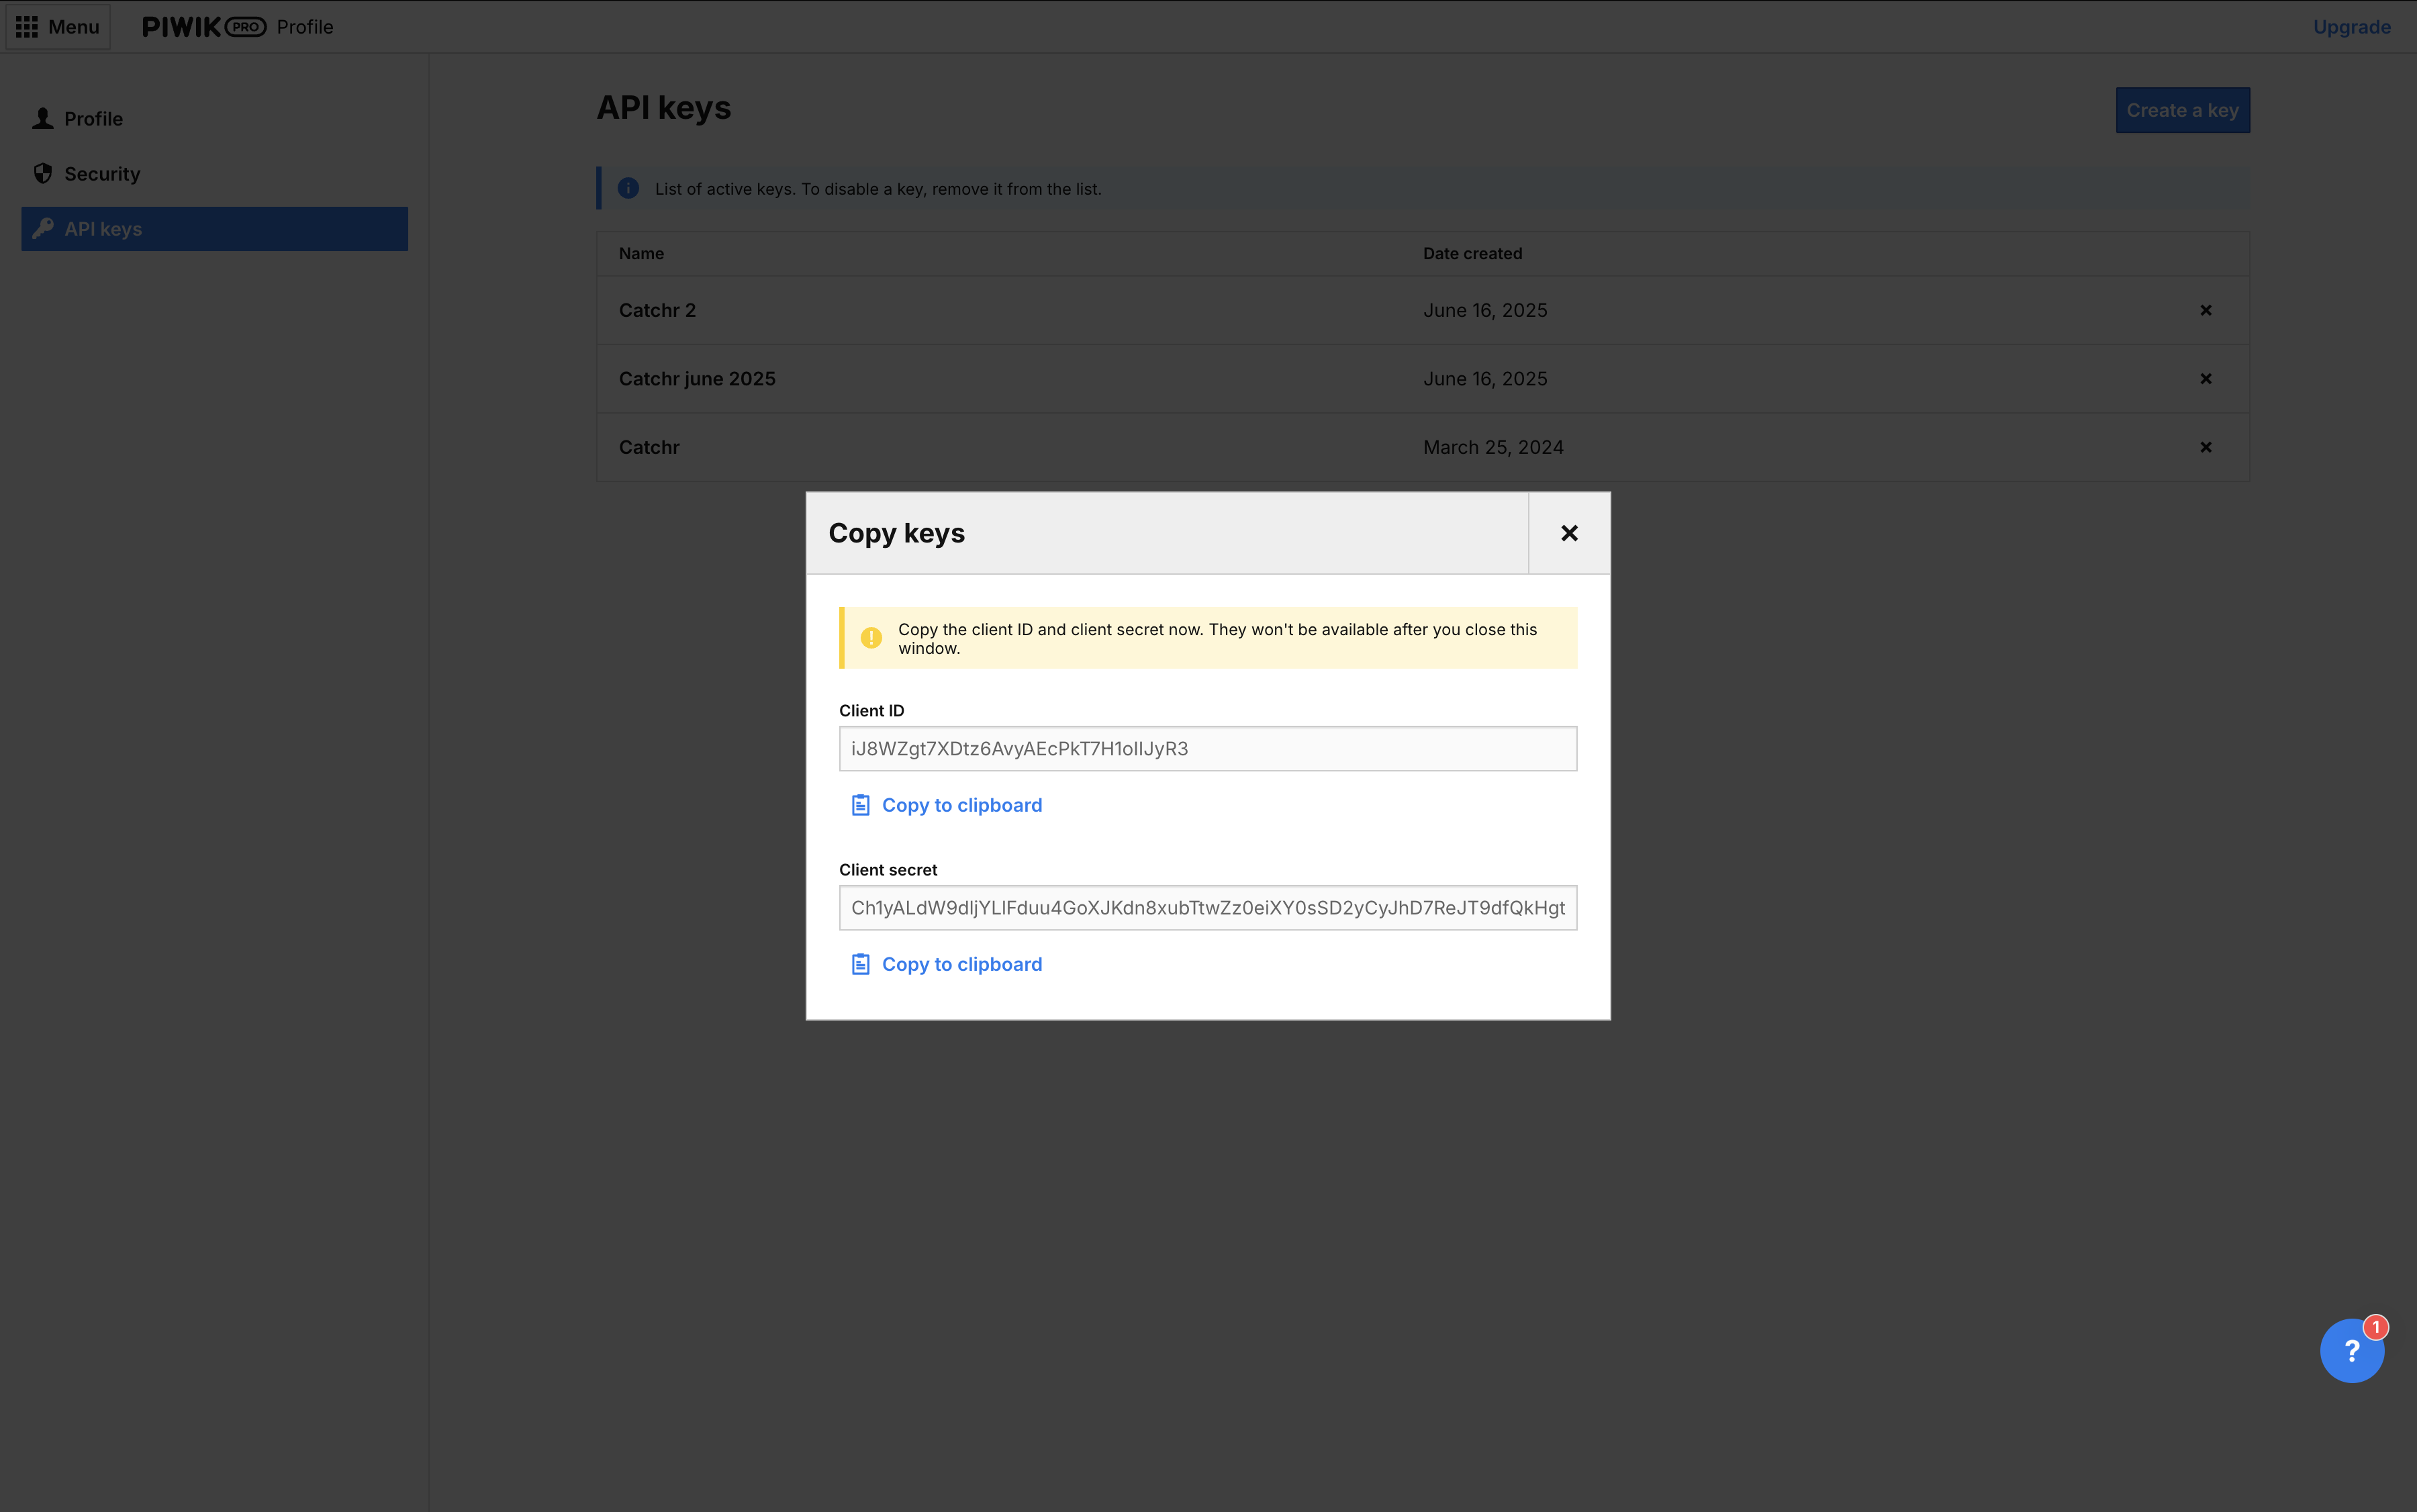Open the Menu grid button
The image size is (2417, 1512).
tap(58, 27)
